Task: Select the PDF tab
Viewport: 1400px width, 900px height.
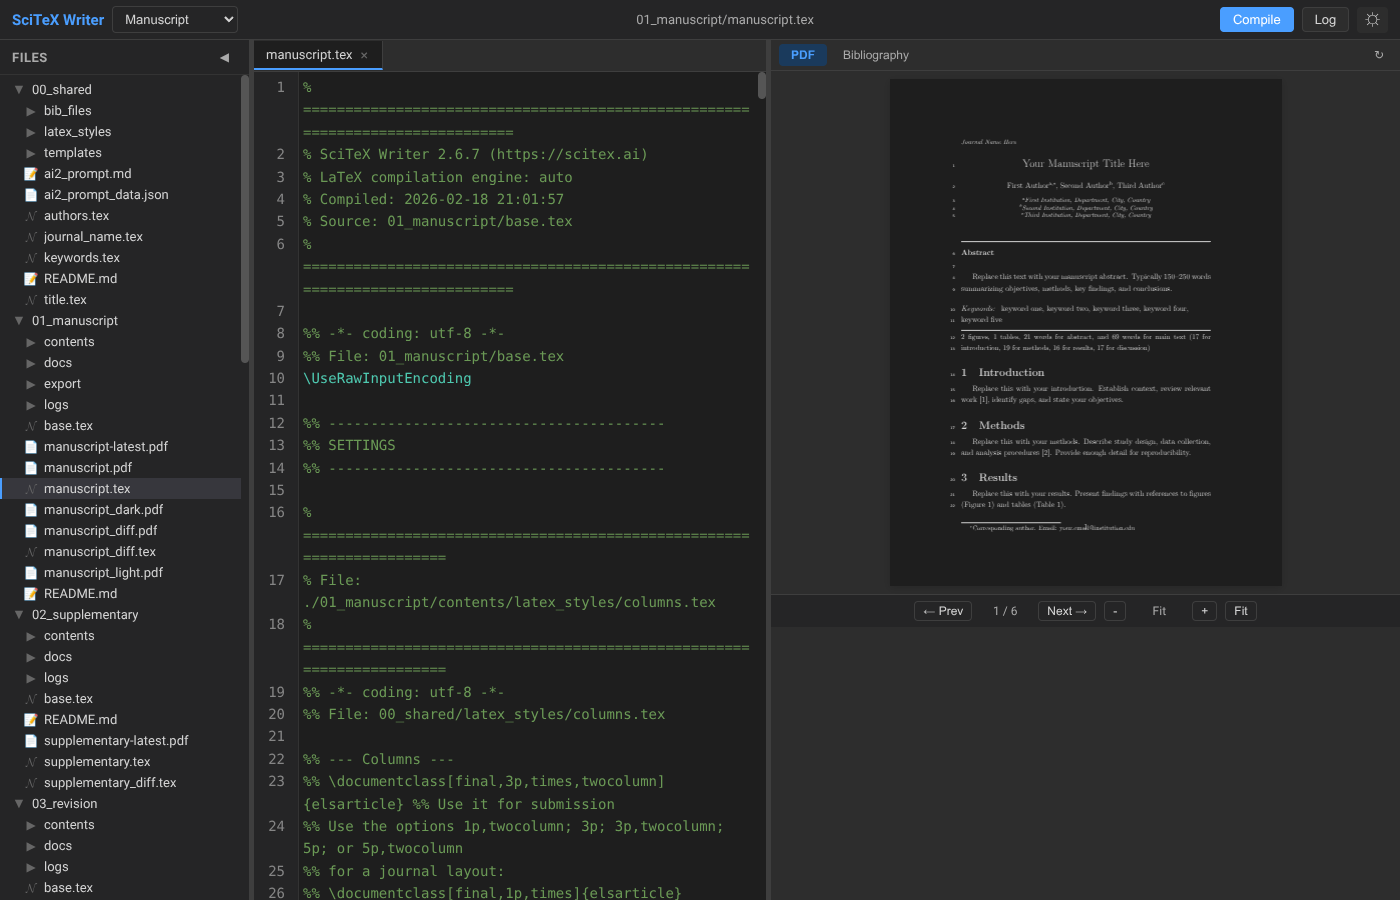Action: pyautogui.click(x=802, y=55)
